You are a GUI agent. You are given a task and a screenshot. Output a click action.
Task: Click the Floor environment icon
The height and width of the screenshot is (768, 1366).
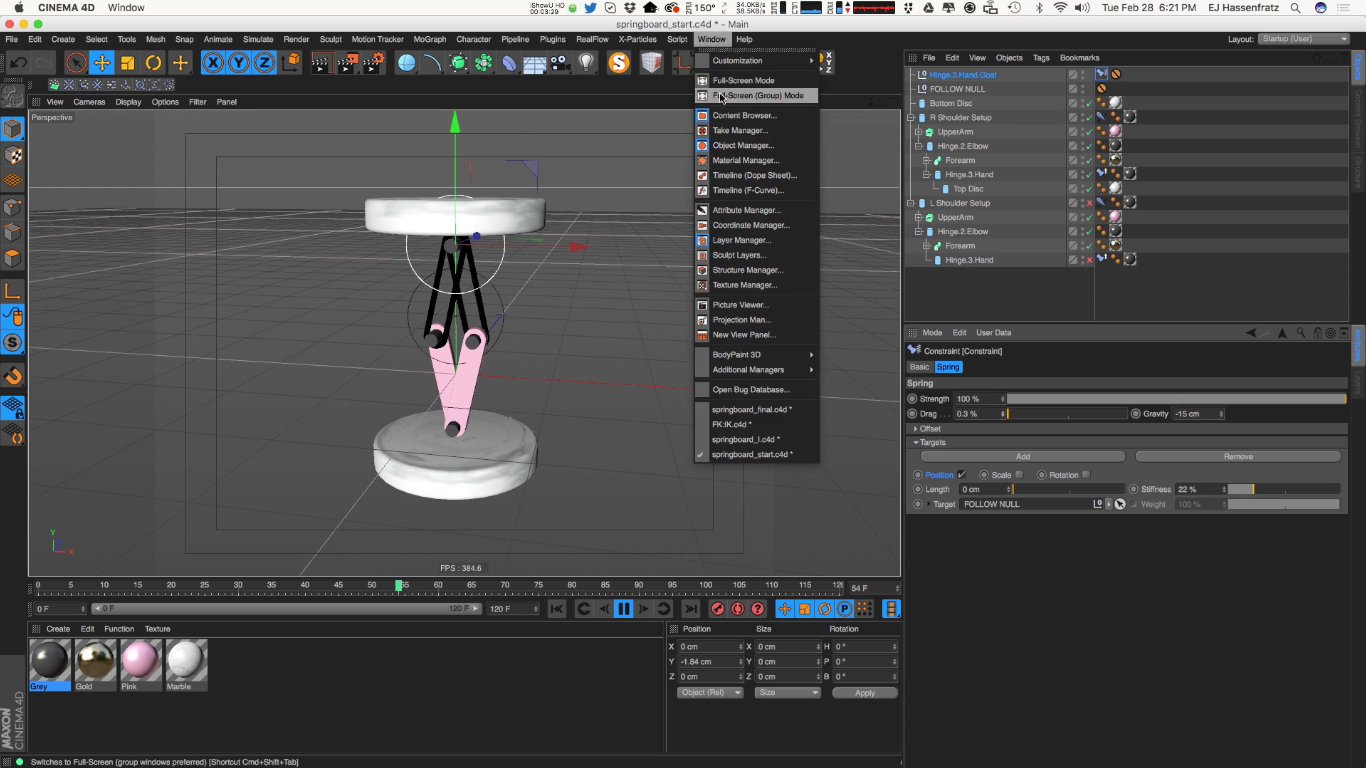tap(535, 63)
